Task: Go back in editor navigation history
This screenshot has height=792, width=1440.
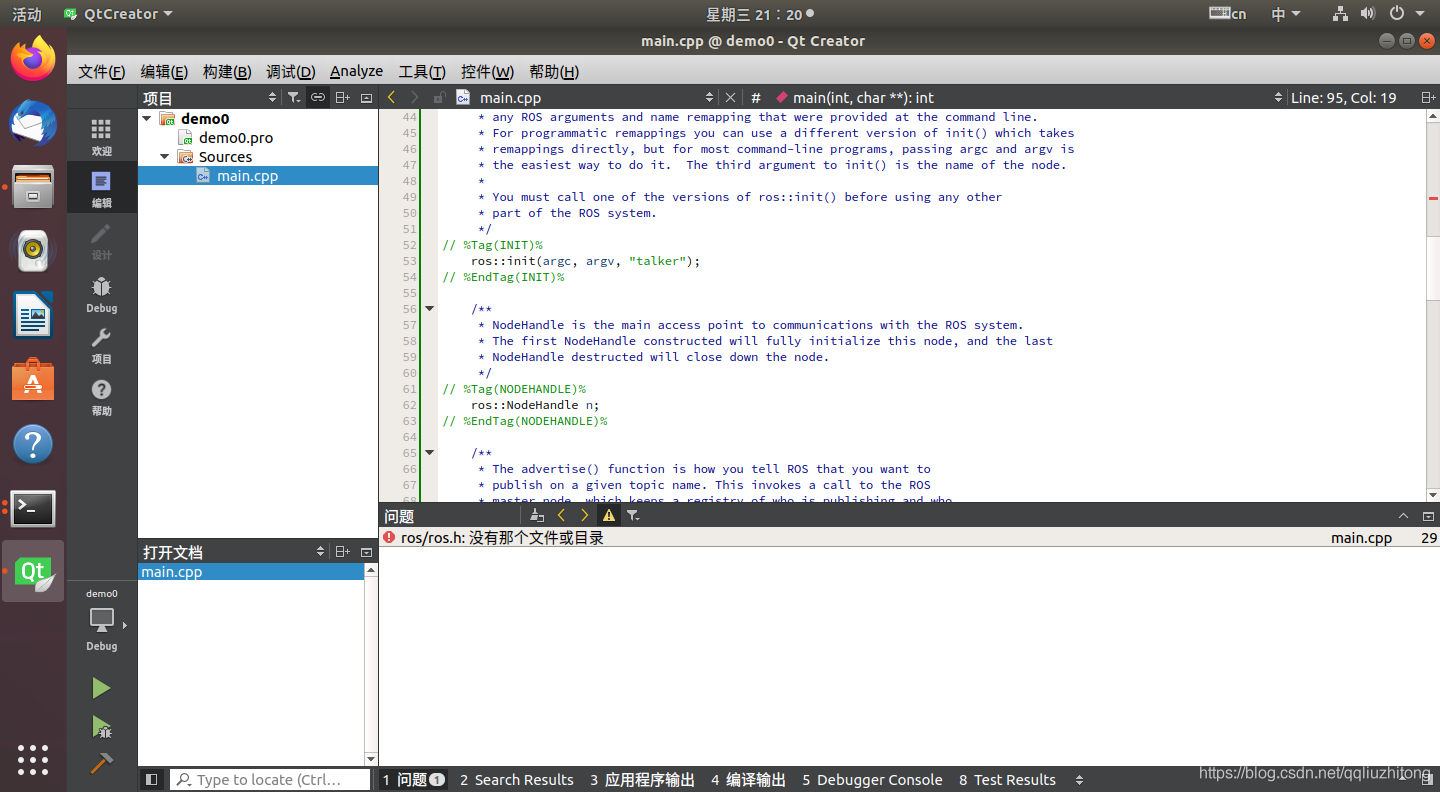Action: click(x=391, y=97)
